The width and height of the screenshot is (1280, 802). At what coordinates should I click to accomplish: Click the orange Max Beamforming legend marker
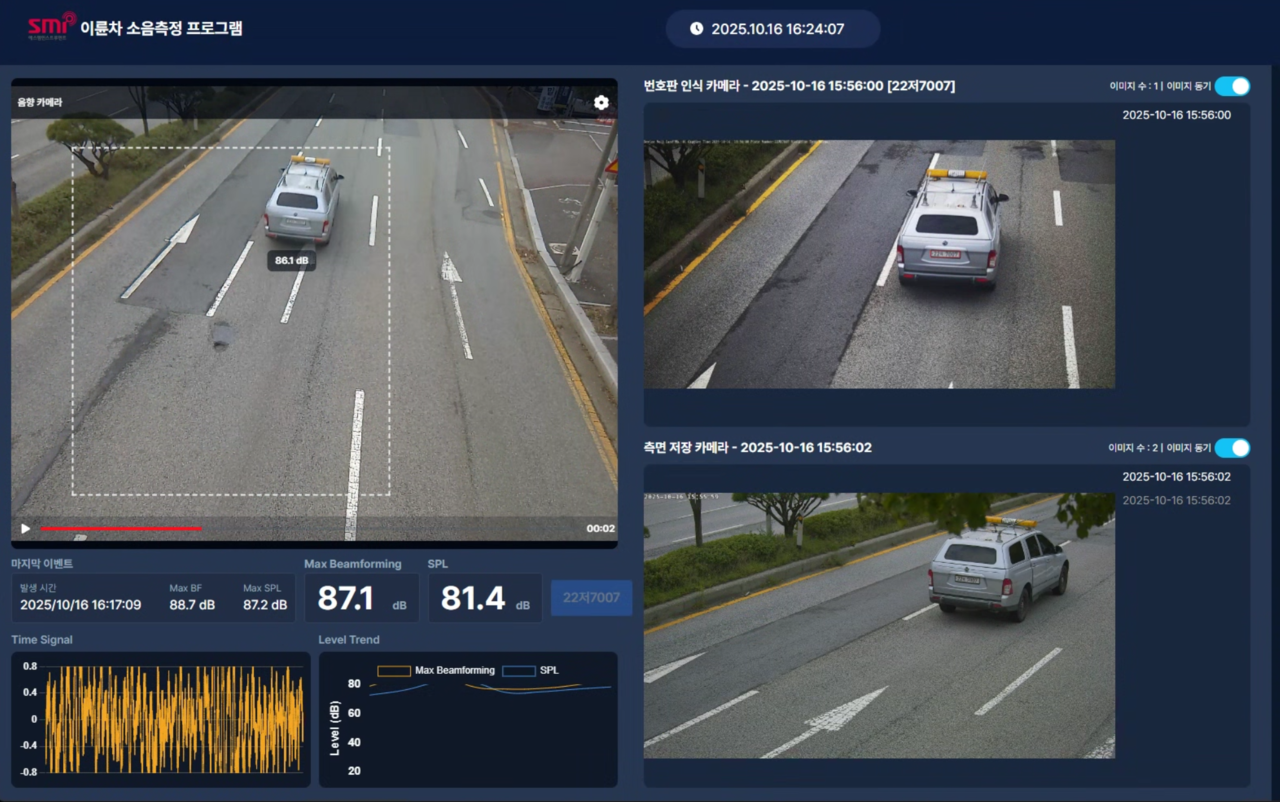[x=394, y=671]
